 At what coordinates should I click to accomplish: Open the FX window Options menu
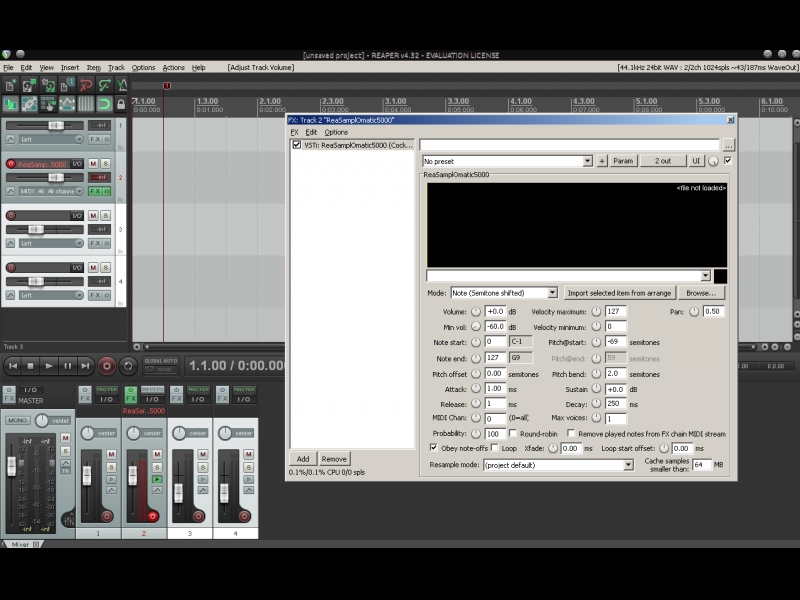pos(336,132)
